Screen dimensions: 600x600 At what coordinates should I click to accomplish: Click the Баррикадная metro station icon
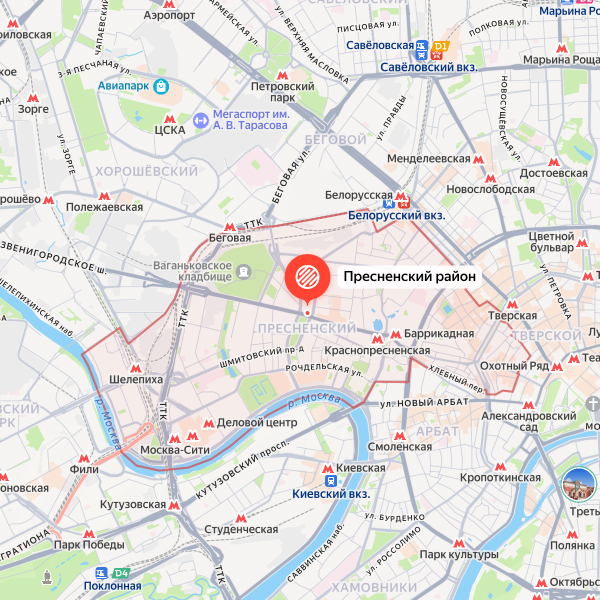coord(396,335)
